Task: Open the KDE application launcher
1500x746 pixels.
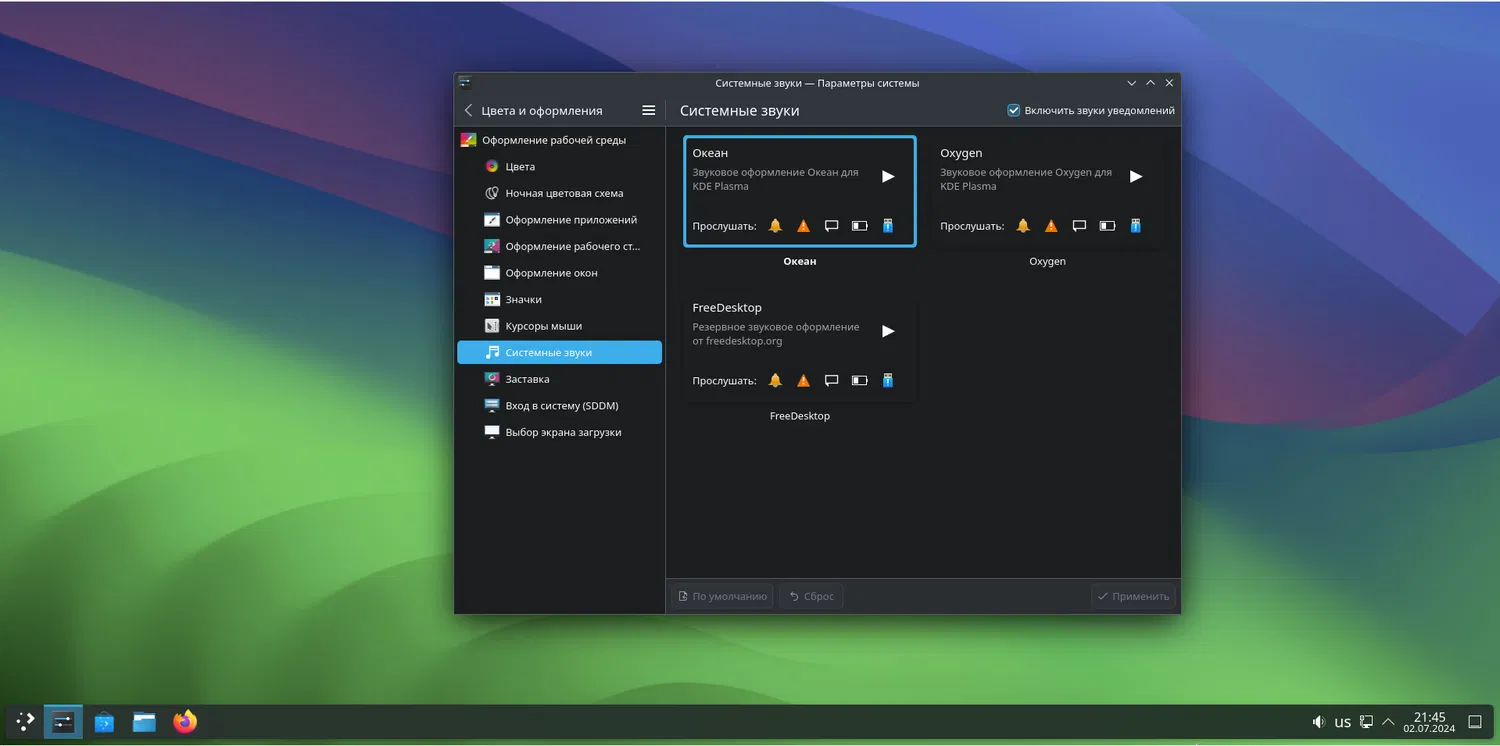Action: point(24,722)
